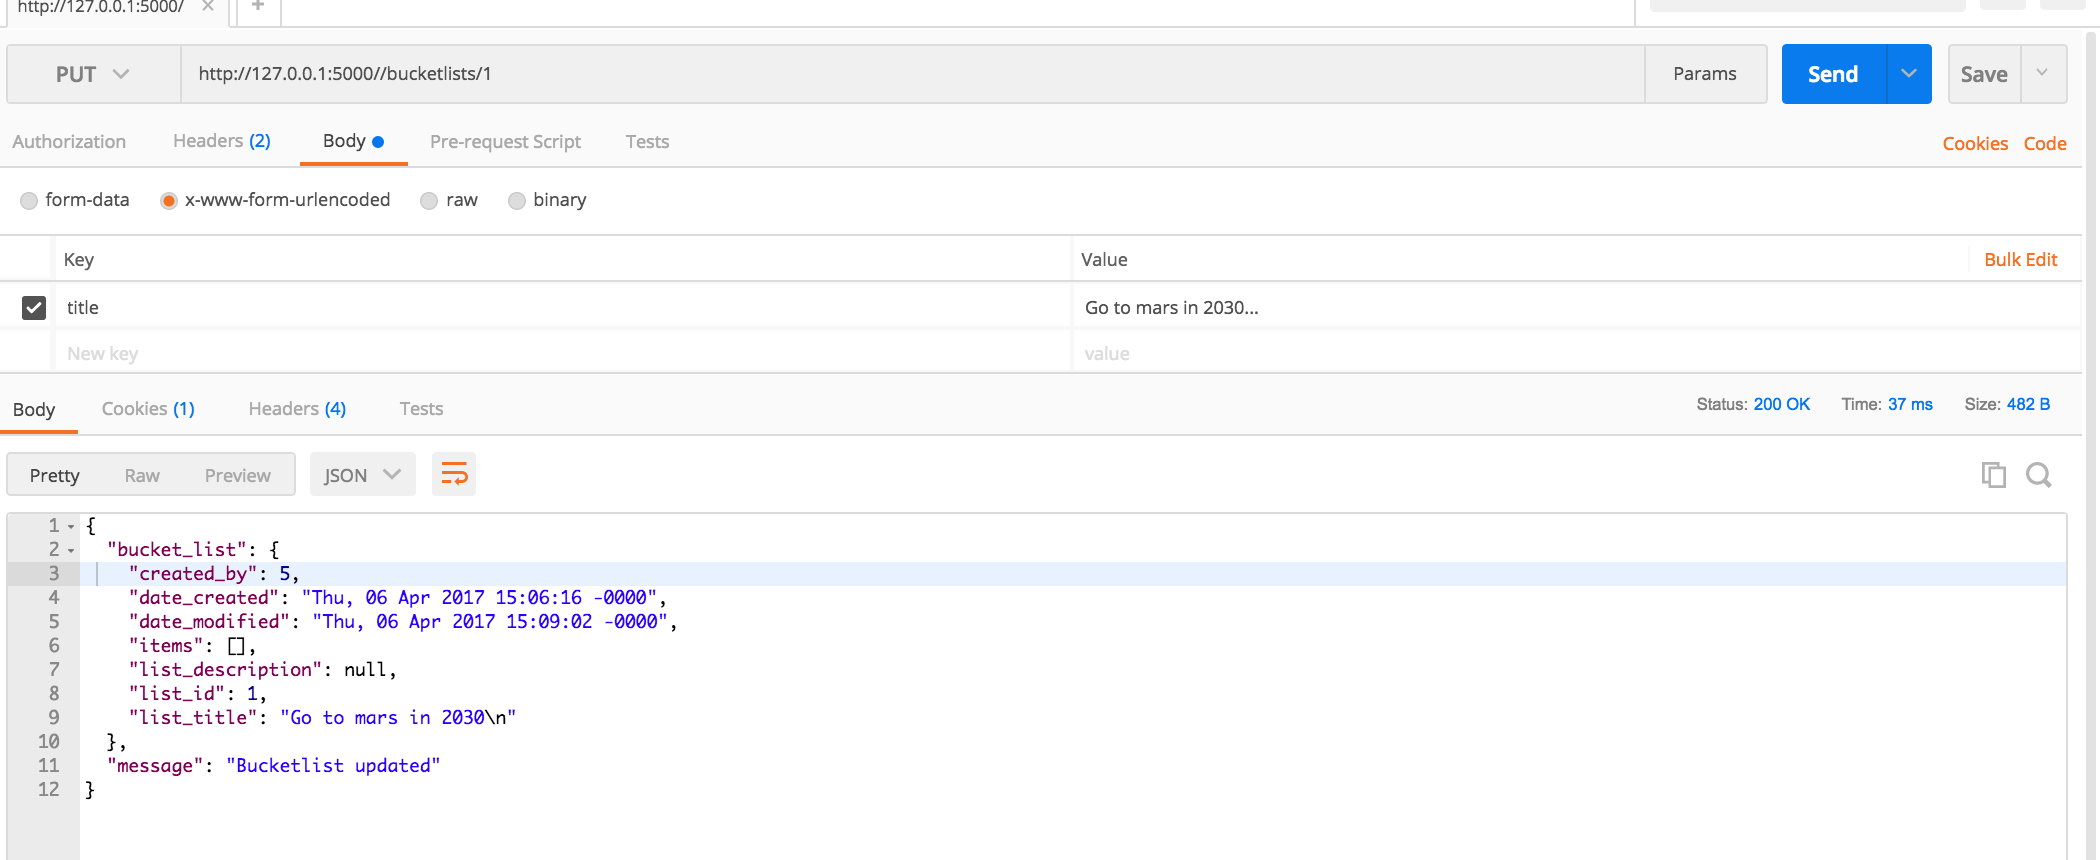Click the "created_by": 5 line

(x=214, y=574)
